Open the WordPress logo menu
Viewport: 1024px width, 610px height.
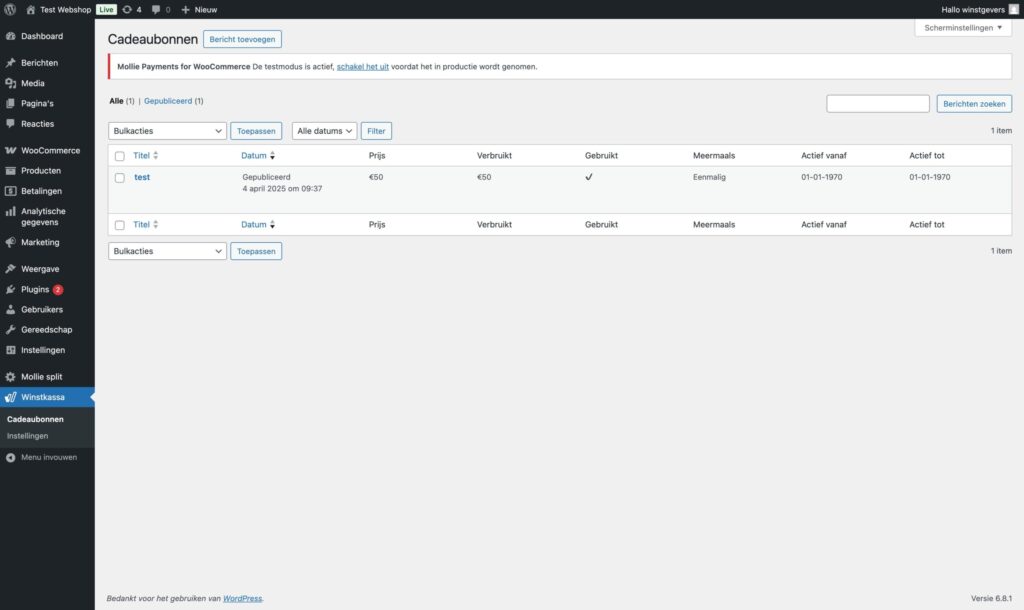point(10,9)
